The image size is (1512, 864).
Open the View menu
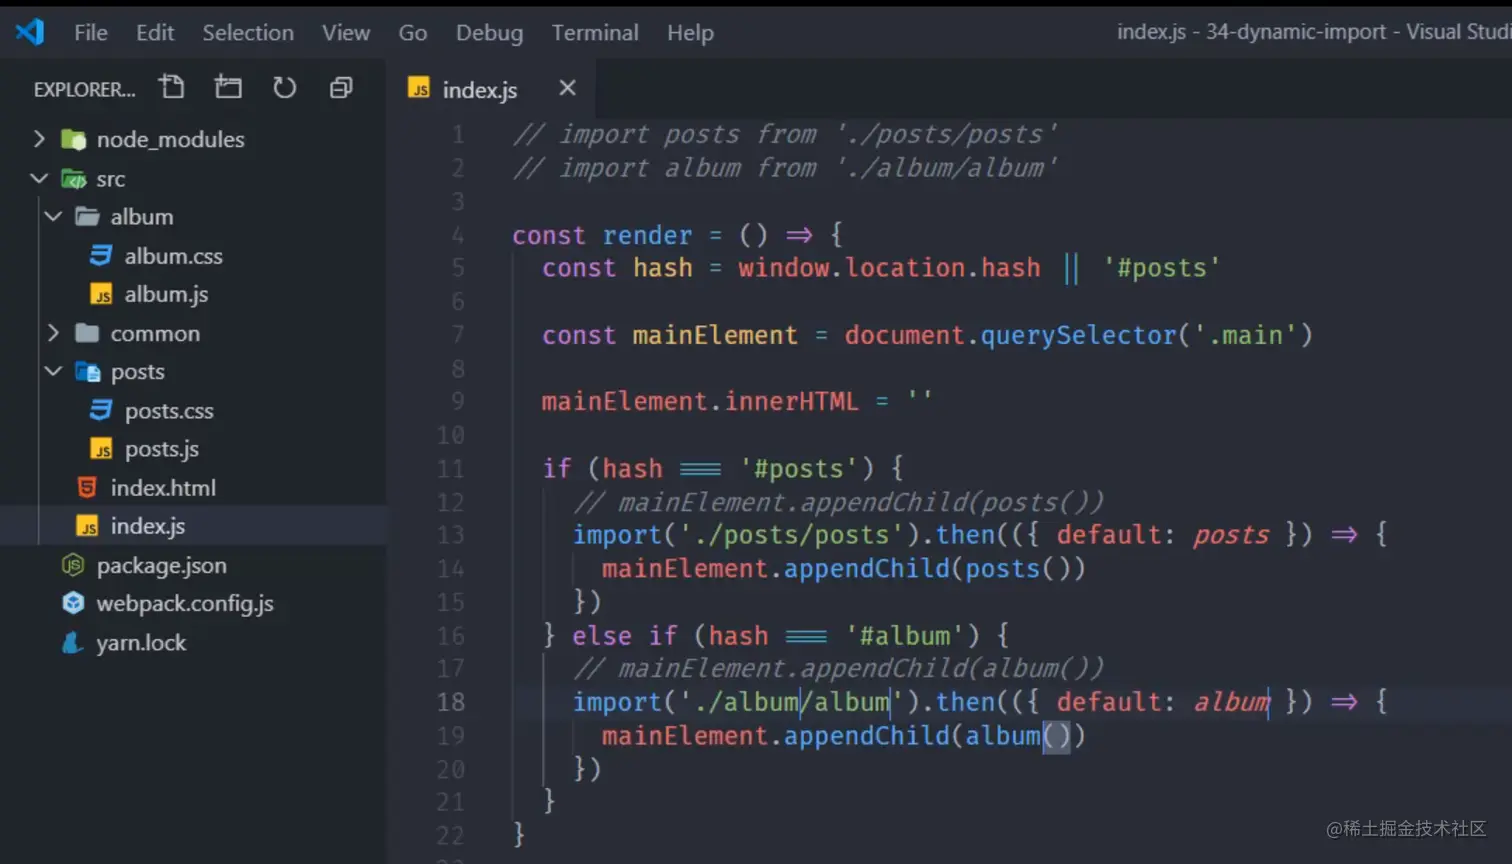click(x=346, y=33)
